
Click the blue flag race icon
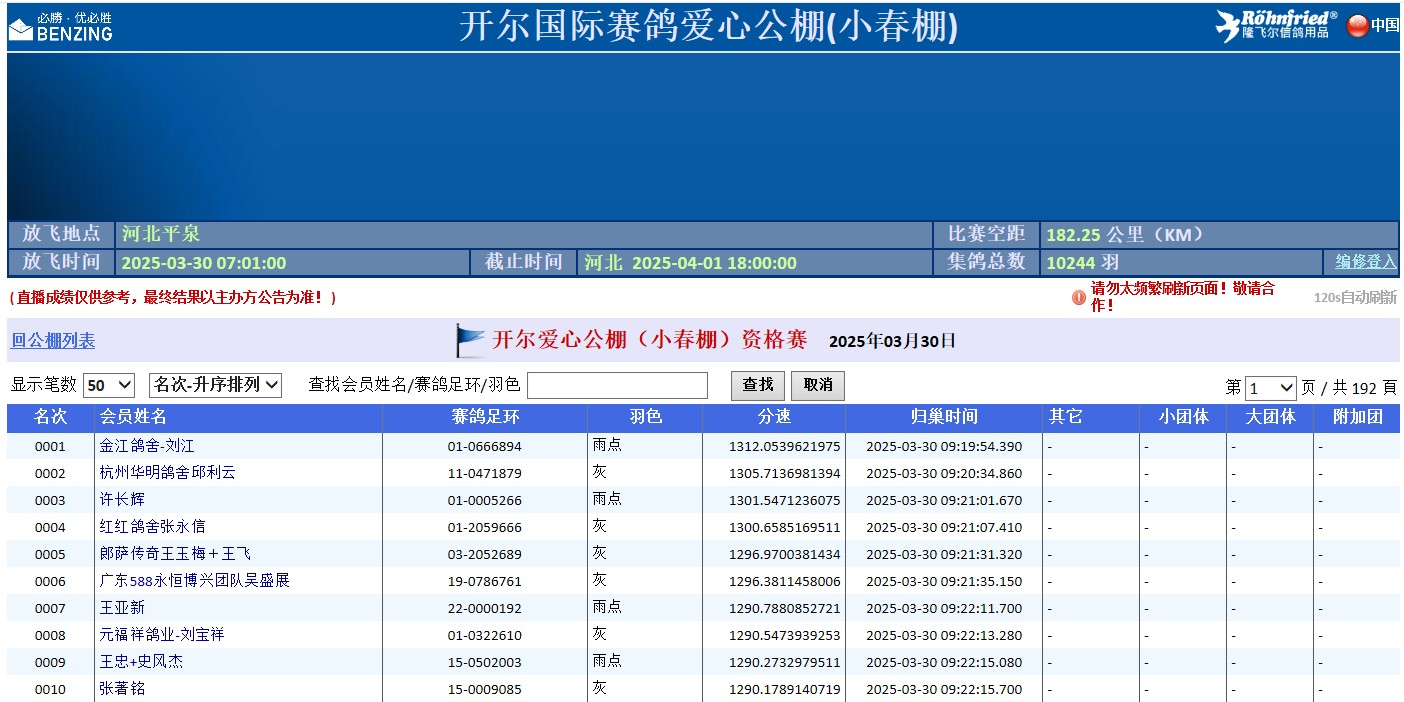pos(469,341)
